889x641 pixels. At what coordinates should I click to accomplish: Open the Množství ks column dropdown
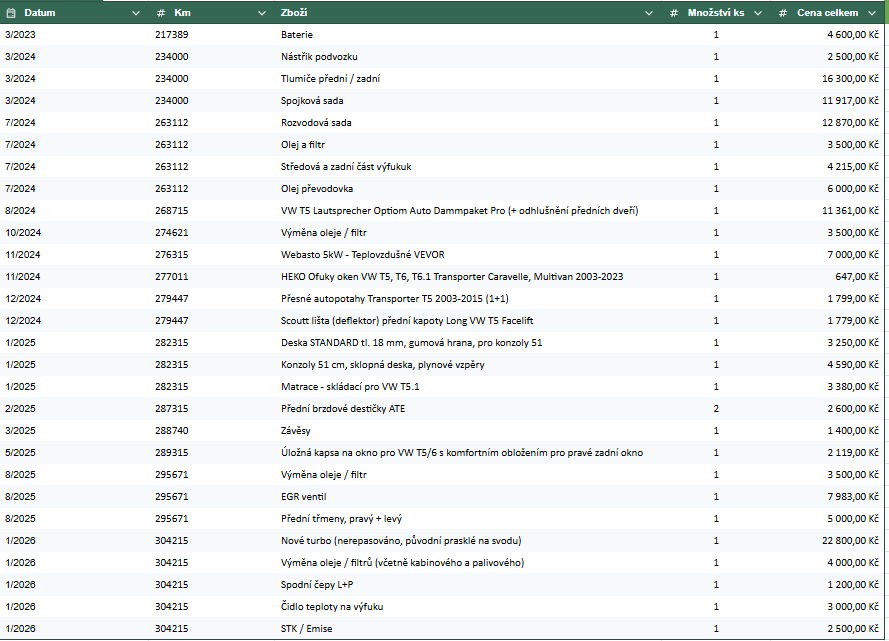[757, 13]
